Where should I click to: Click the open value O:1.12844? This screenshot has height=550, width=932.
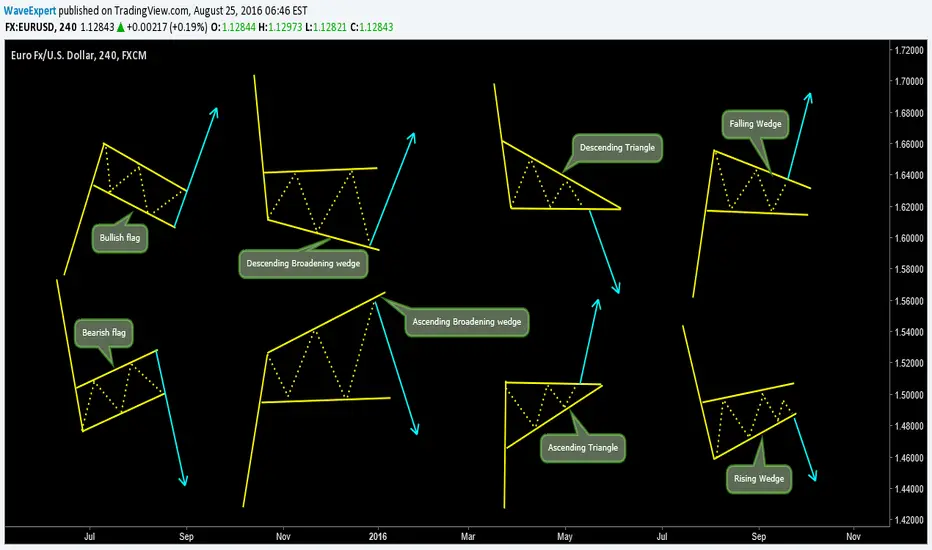click(233, 27)
